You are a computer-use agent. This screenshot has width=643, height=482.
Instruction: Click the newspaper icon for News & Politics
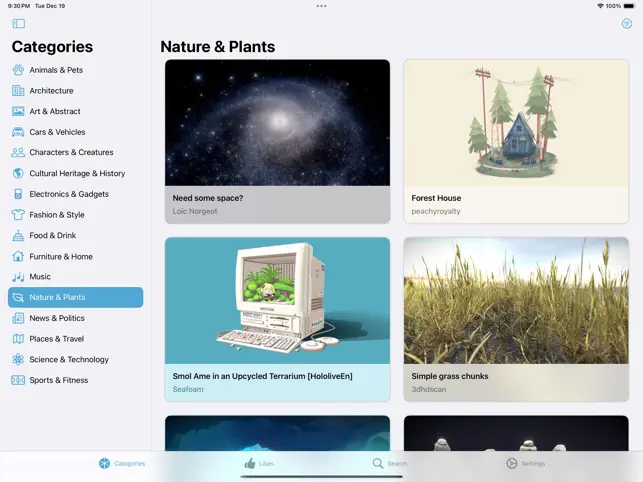coord(18,318)
